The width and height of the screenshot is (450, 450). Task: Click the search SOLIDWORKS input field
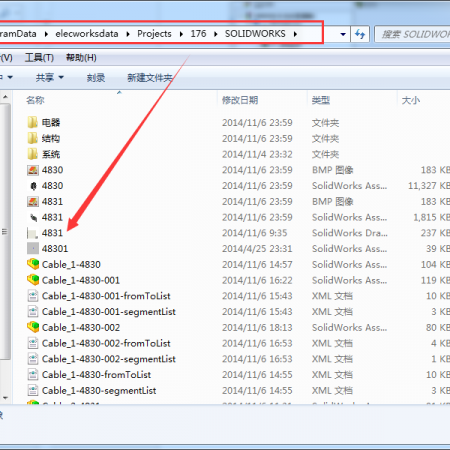click(413, 34)
